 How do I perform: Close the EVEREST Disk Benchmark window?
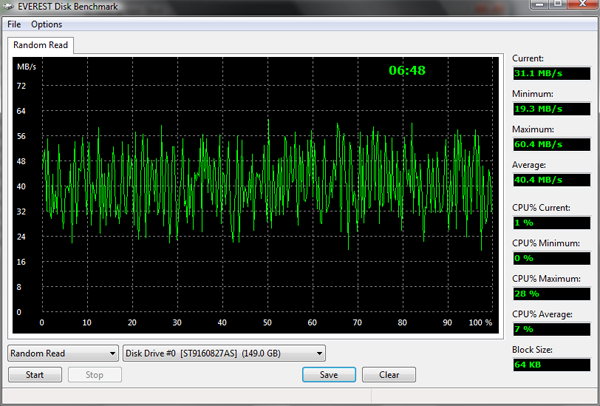(583, 4)
